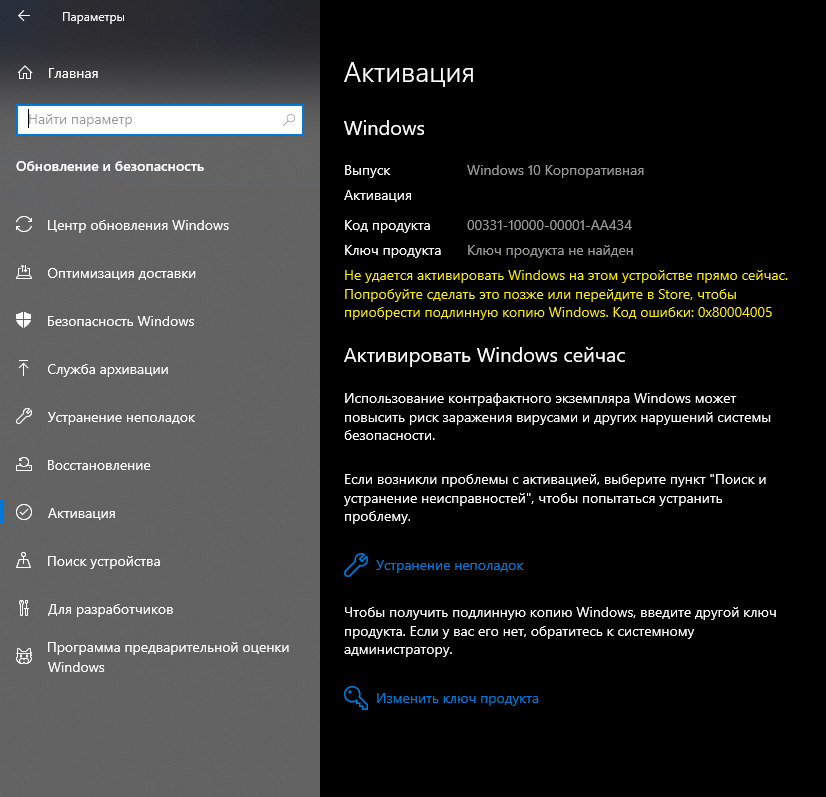Select Активация in sidebar
This screenshot has height=797, width=826.
pos(82,513)
